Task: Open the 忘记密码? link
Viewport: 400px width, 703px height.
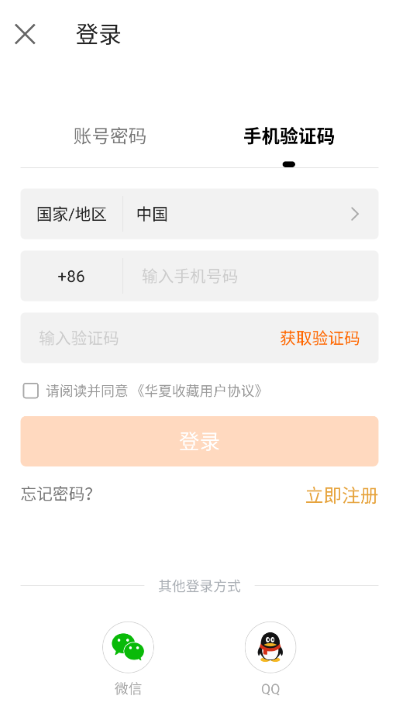Action: (57, 494)
